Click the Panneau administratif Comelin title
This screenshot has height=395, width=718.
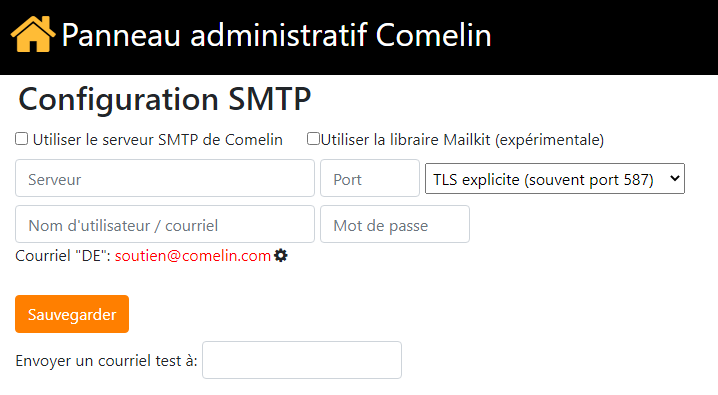click(276, 35)
